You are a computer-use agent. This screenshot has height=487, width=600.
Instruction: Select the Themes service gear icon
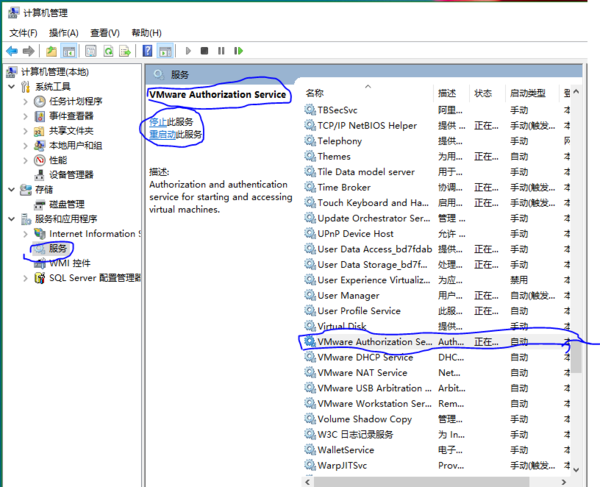pos(310,156)
